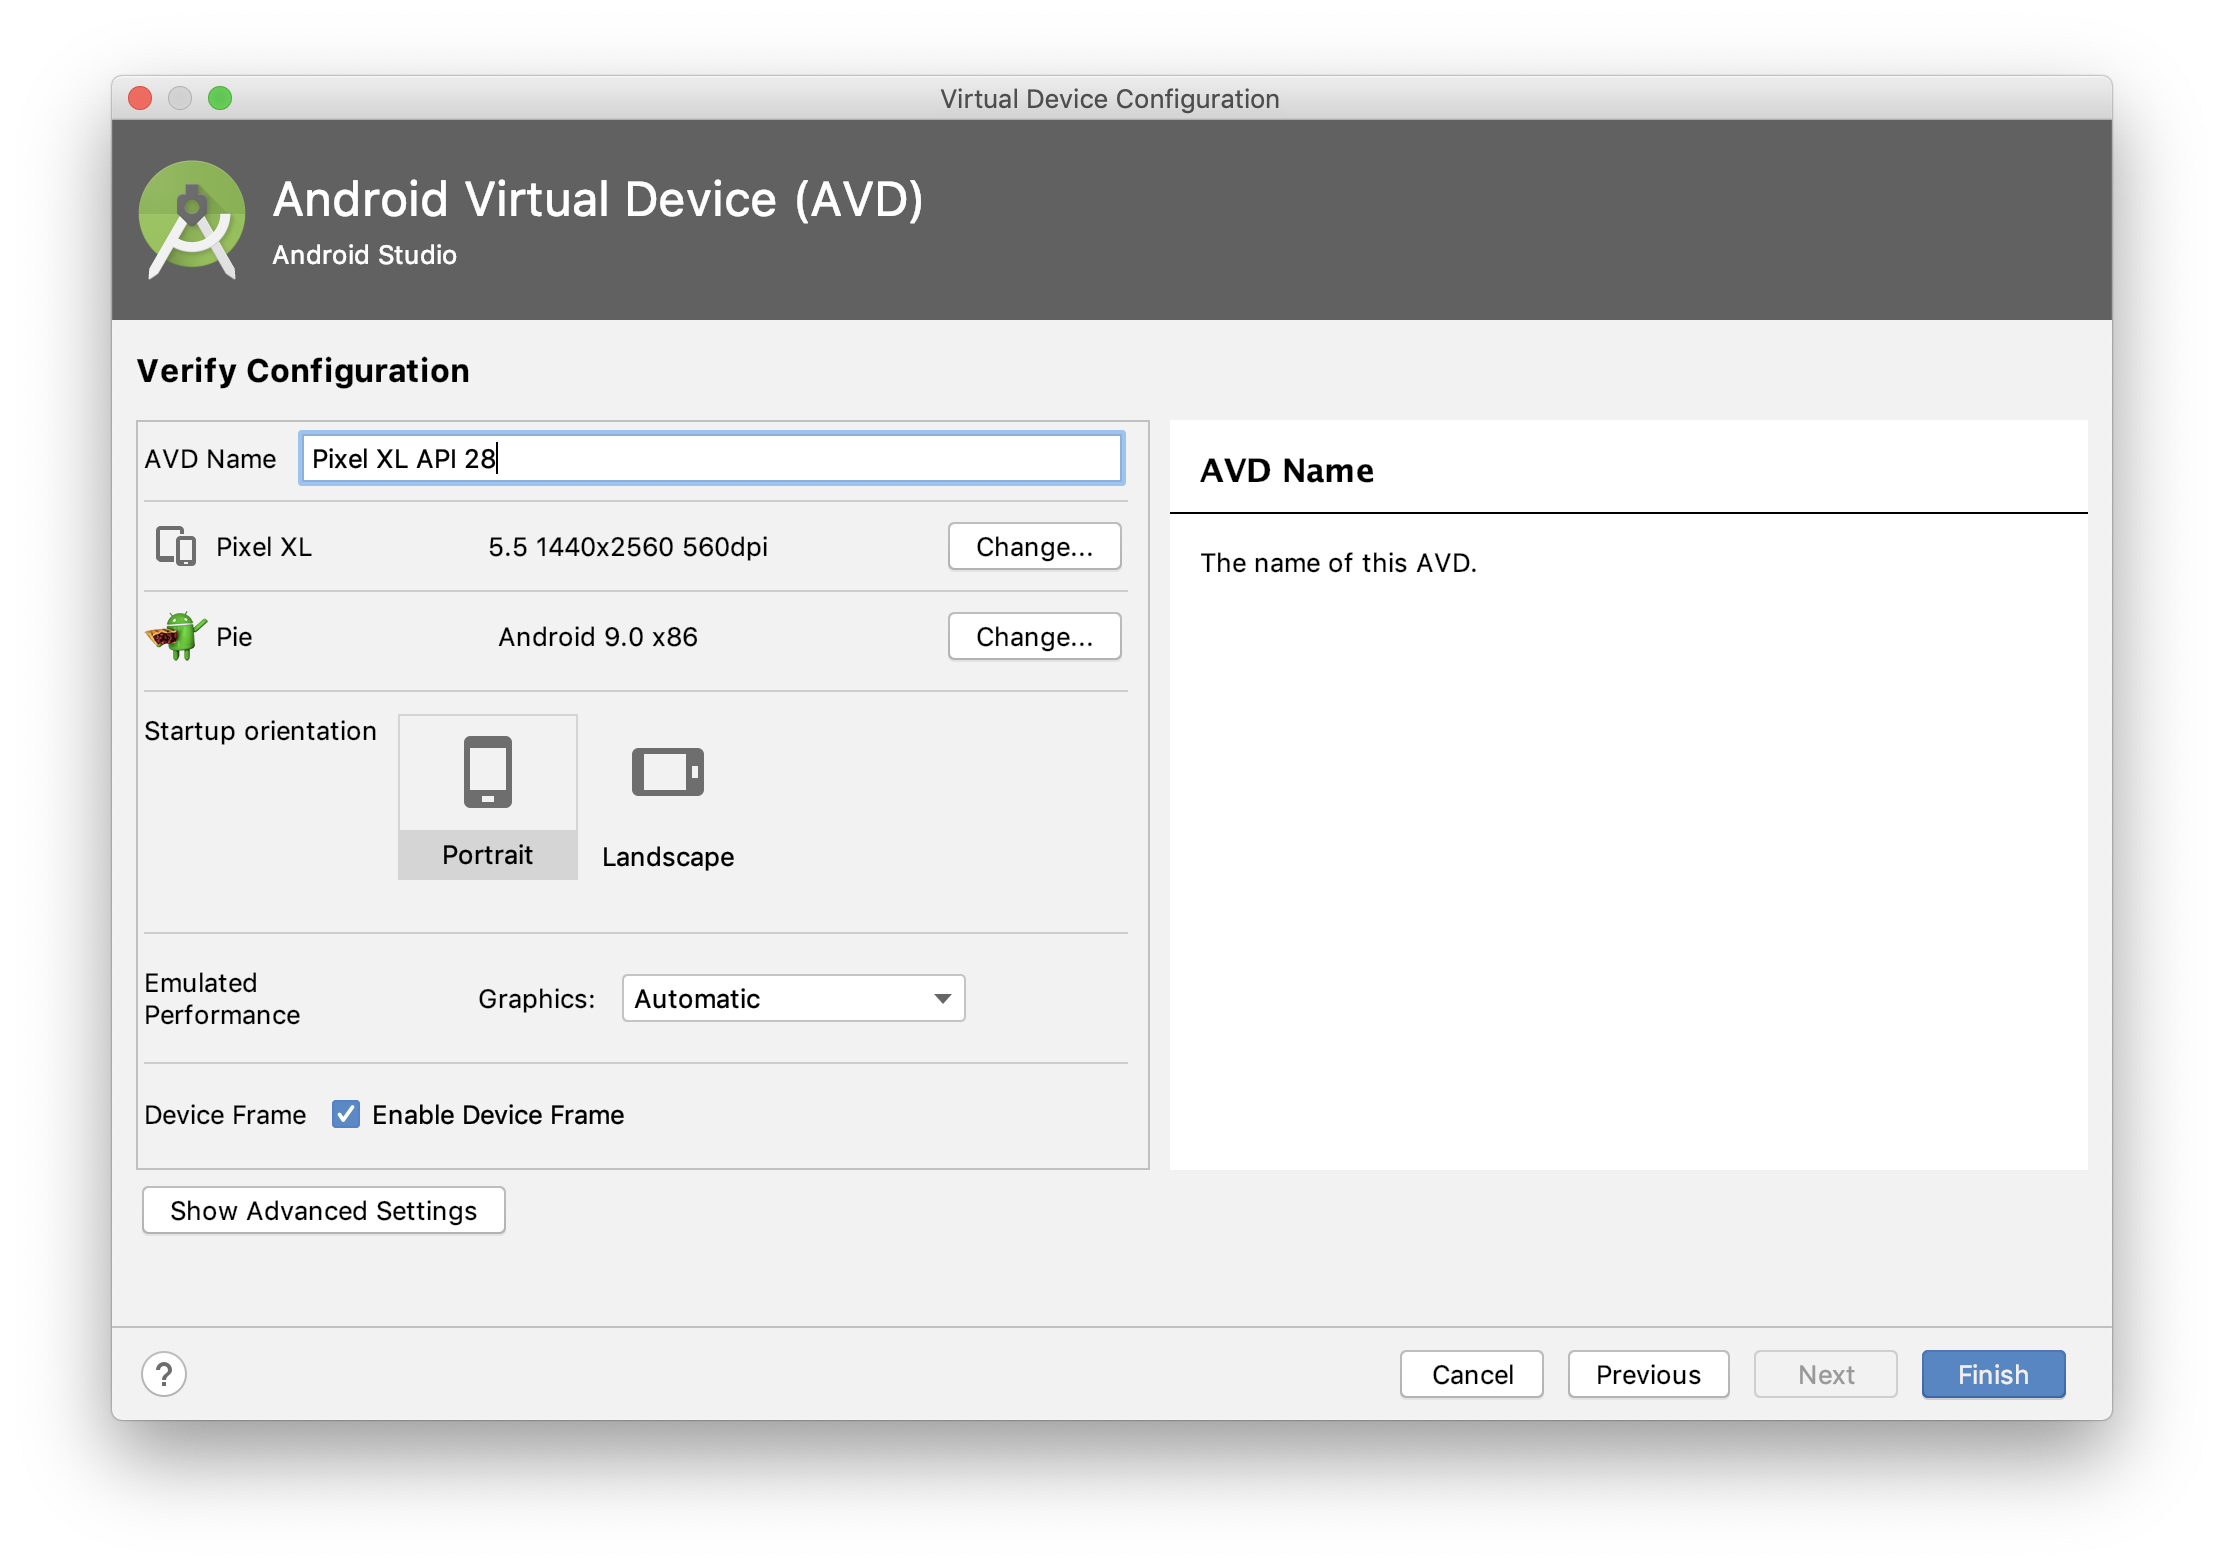Click Change button for Pixel XL device
Screen dimensions: 2224x1568
[x=1034, y=546]
